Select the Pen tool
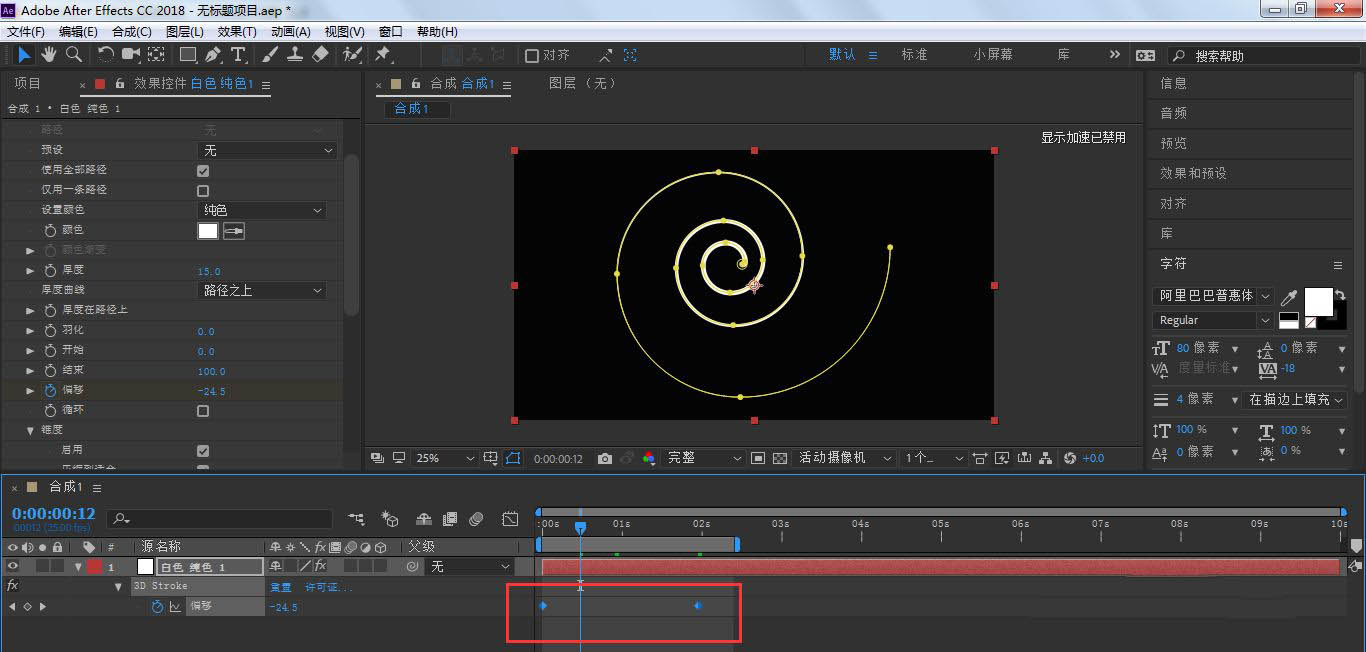 [212, 55]
